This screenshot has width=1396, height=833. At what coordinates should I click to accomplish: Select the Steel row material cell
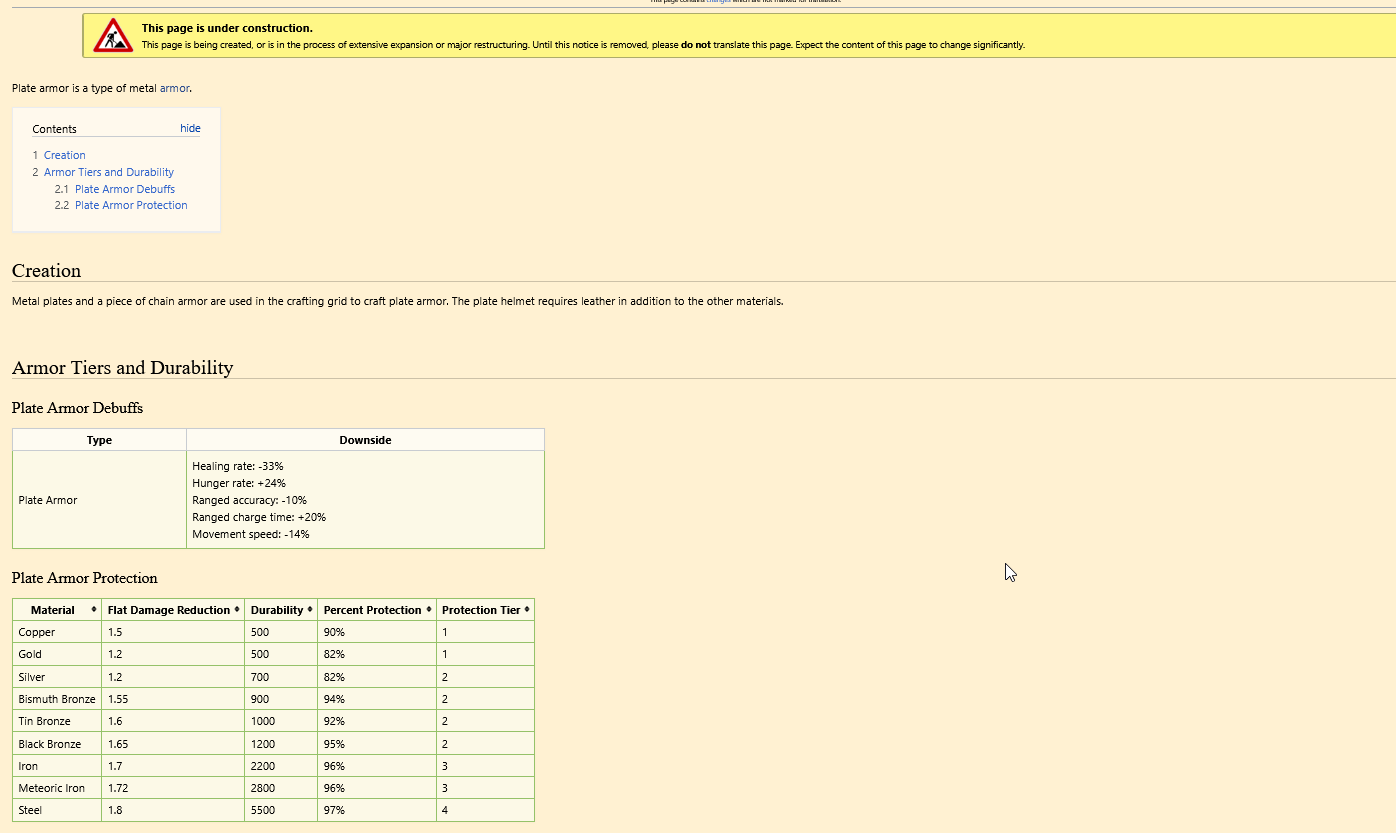(31, 810)
